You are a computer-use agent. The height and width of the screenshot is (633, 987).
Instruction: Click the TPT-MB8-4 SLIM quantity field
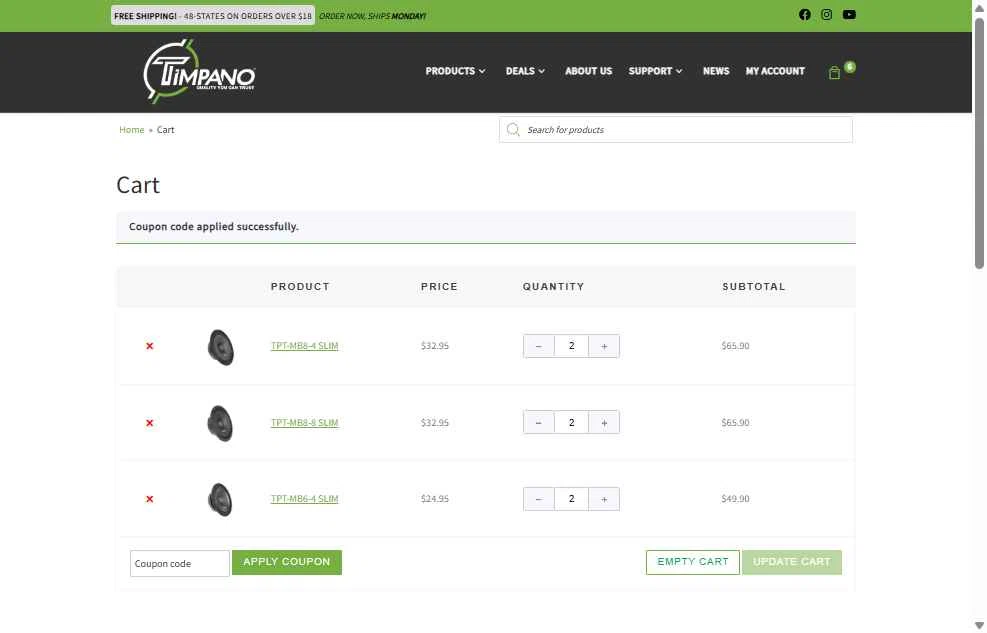point(572,346)
